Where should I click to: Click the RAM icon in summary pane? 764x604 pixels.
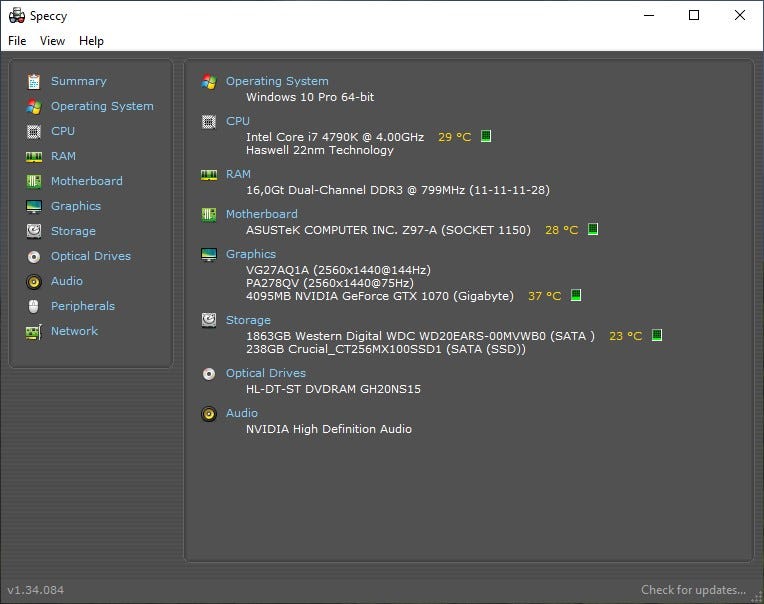pos(209,175)
